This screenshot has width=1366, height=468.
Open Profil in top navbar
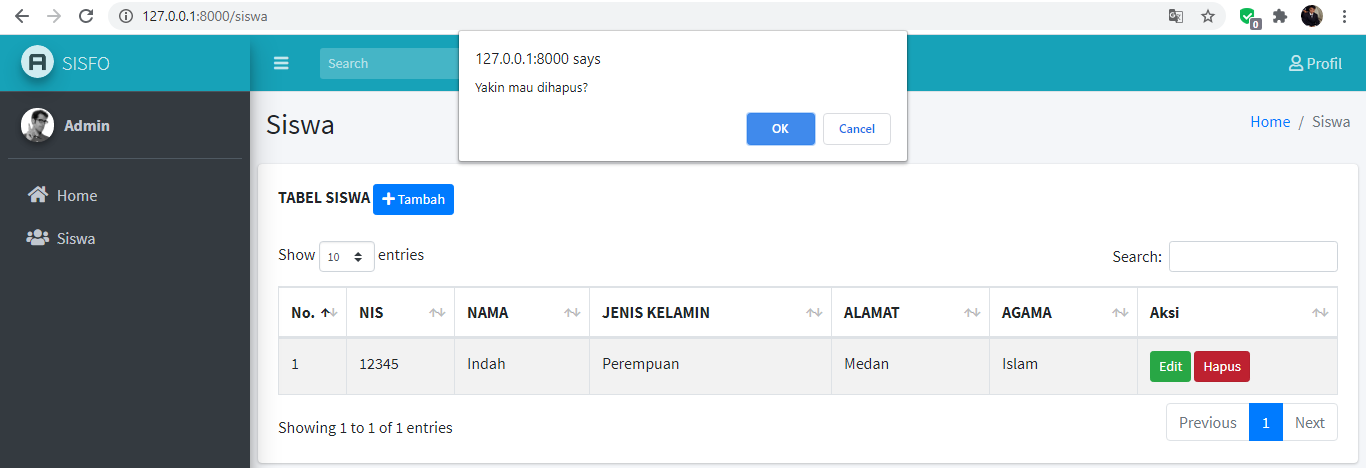tap(1315, 63)
